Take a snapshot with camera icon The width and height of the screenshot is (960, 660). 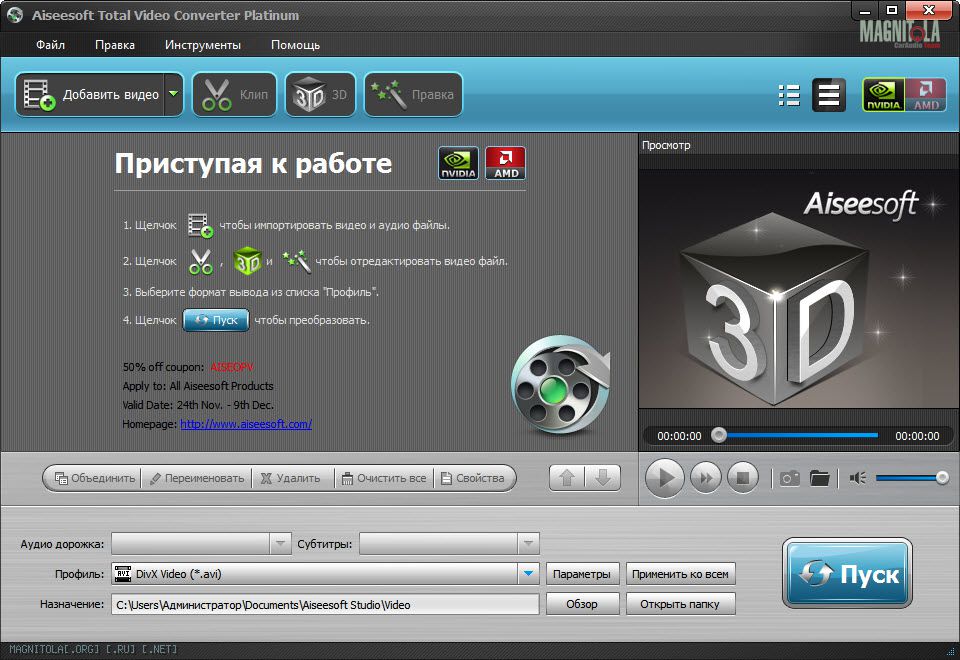[x=790, y=478]
